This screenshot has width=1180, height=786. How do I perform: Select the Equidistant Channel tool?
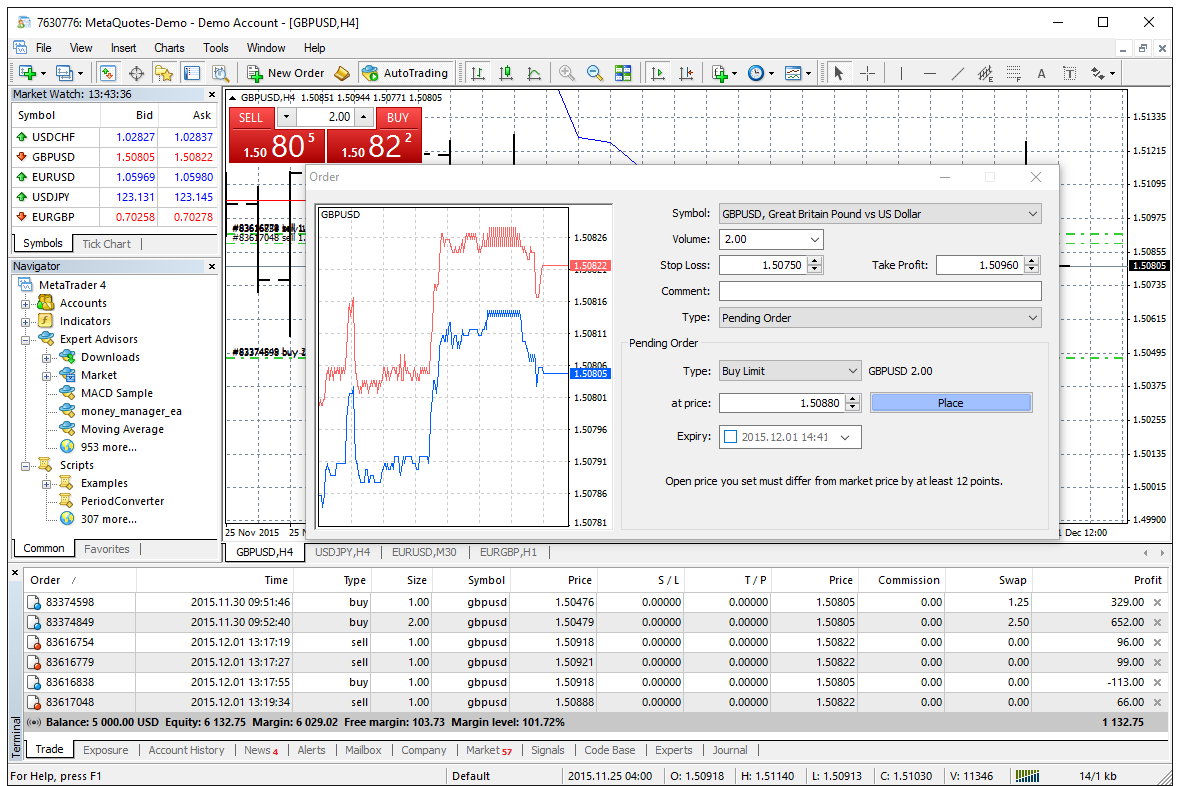point(985,73)
